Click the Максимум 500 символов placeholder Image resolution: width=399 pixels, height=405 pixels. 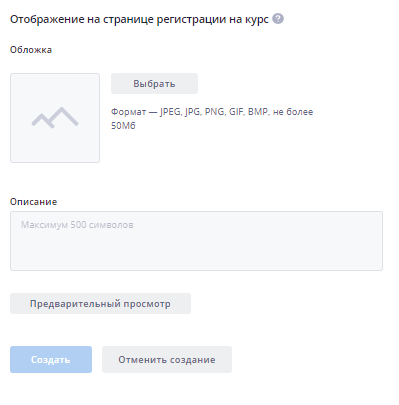click(77, 225)
